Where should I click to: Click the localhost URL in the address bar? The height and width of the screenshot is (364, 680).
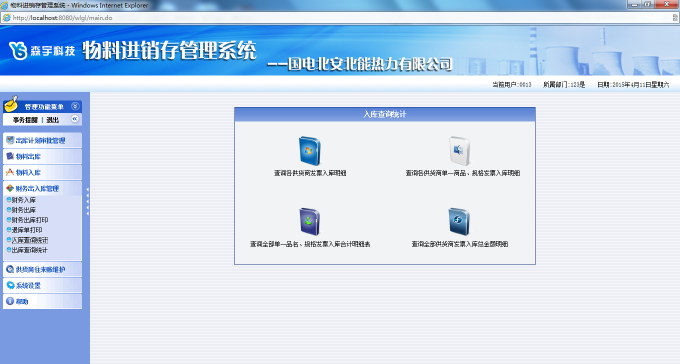click(x=62, y=18)
